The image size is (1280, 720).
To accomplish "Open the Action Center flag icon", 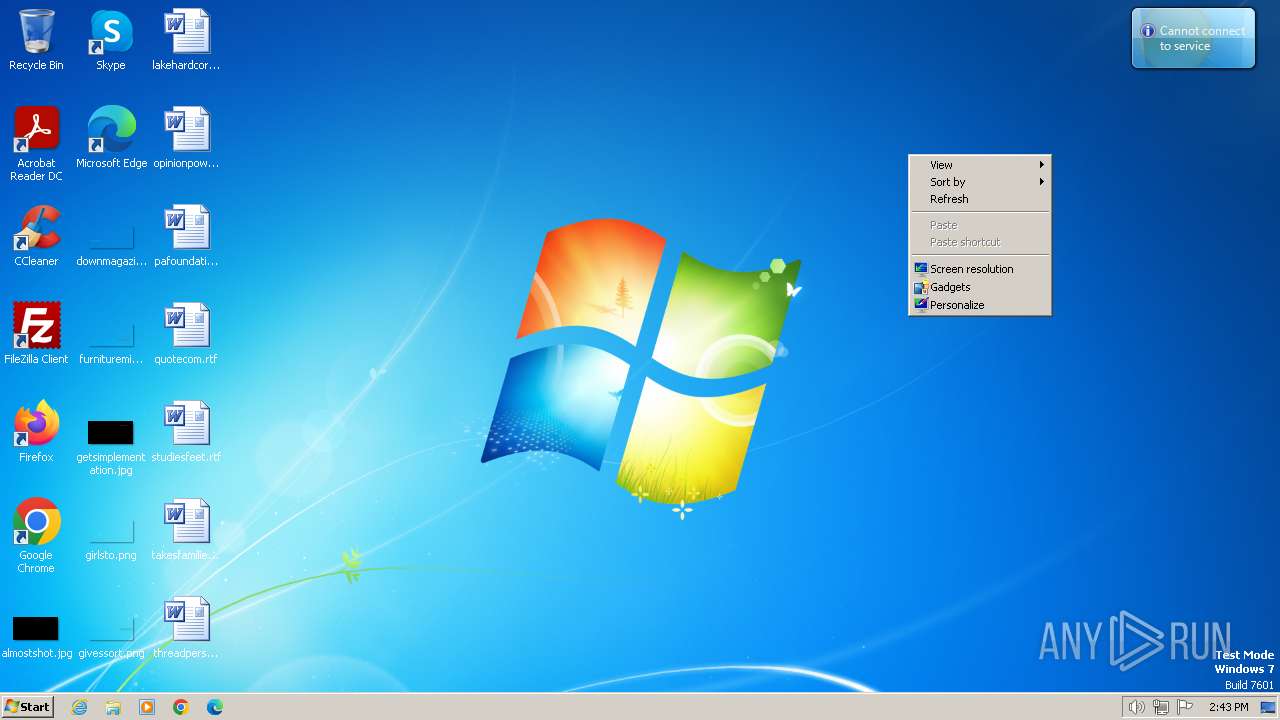I will [1185, 707].
